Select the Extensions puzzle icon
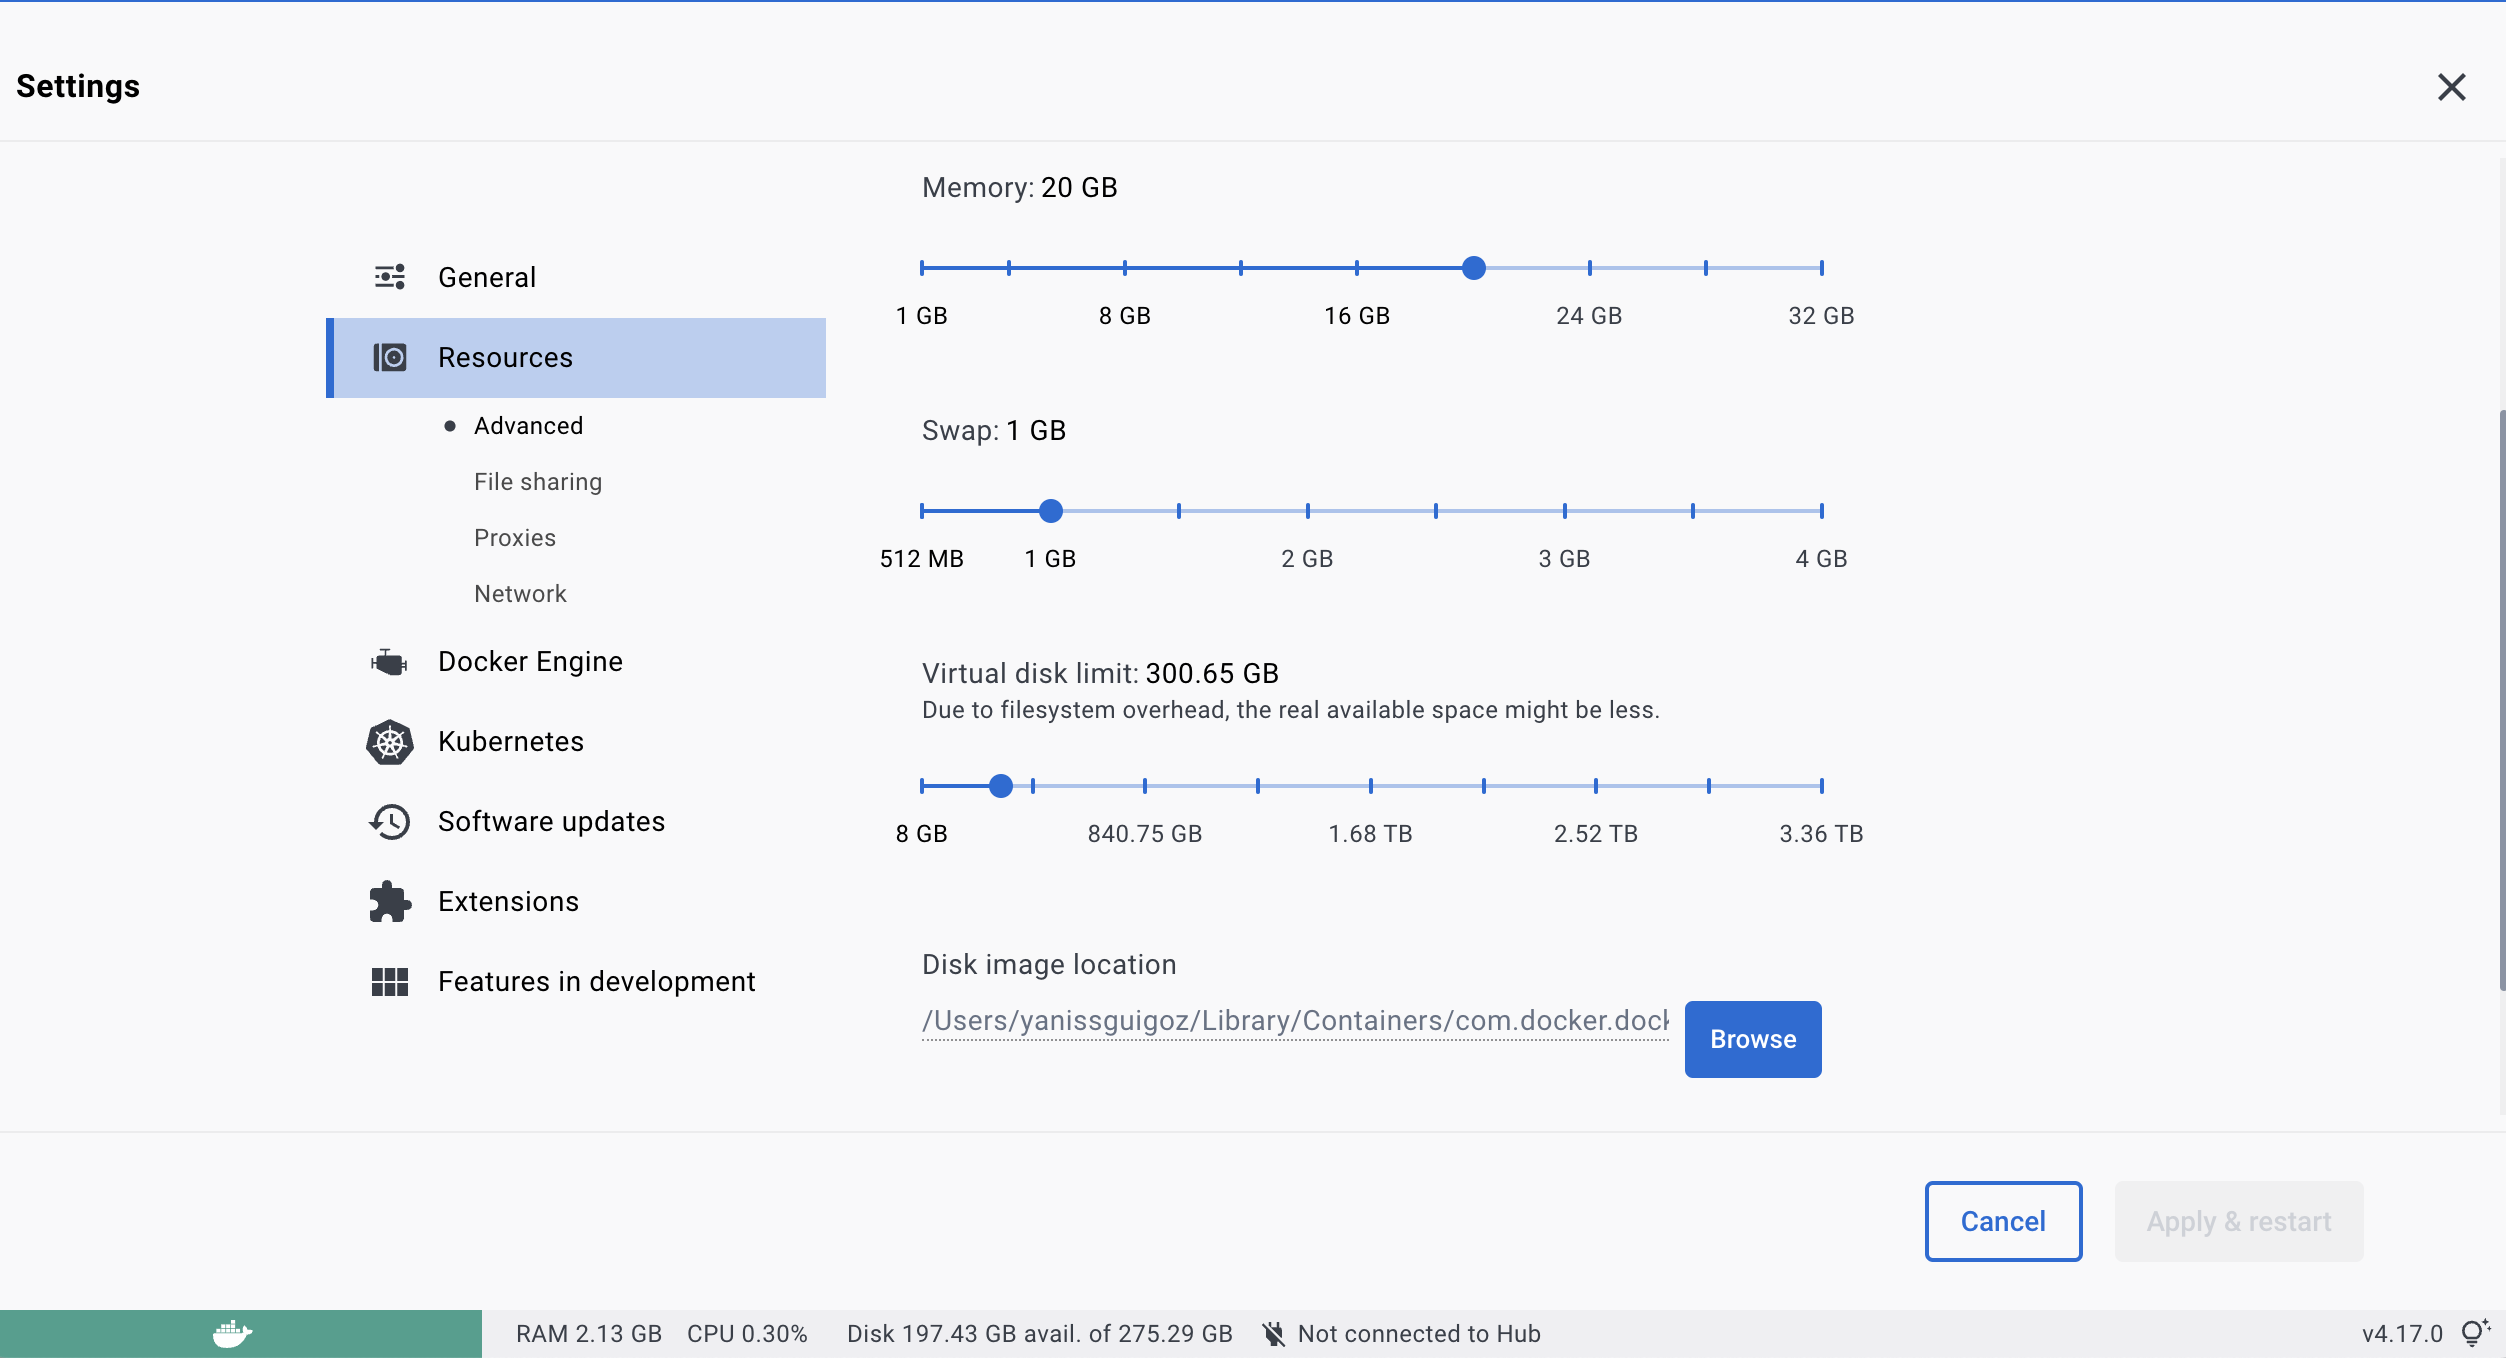Viewport: 2506px width, 1358px height. (389, 901)
